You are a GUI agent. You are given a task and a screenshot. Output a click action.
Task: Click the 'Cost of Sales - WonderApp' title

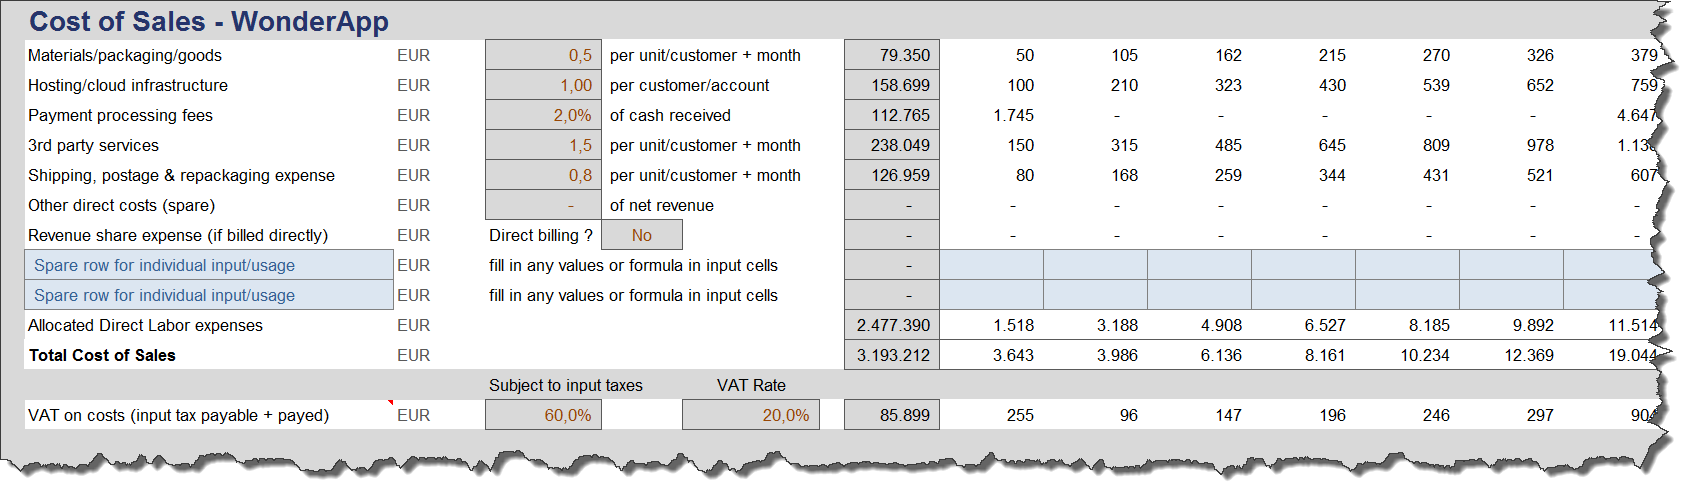pyautogui.click(x=209, y=21)
